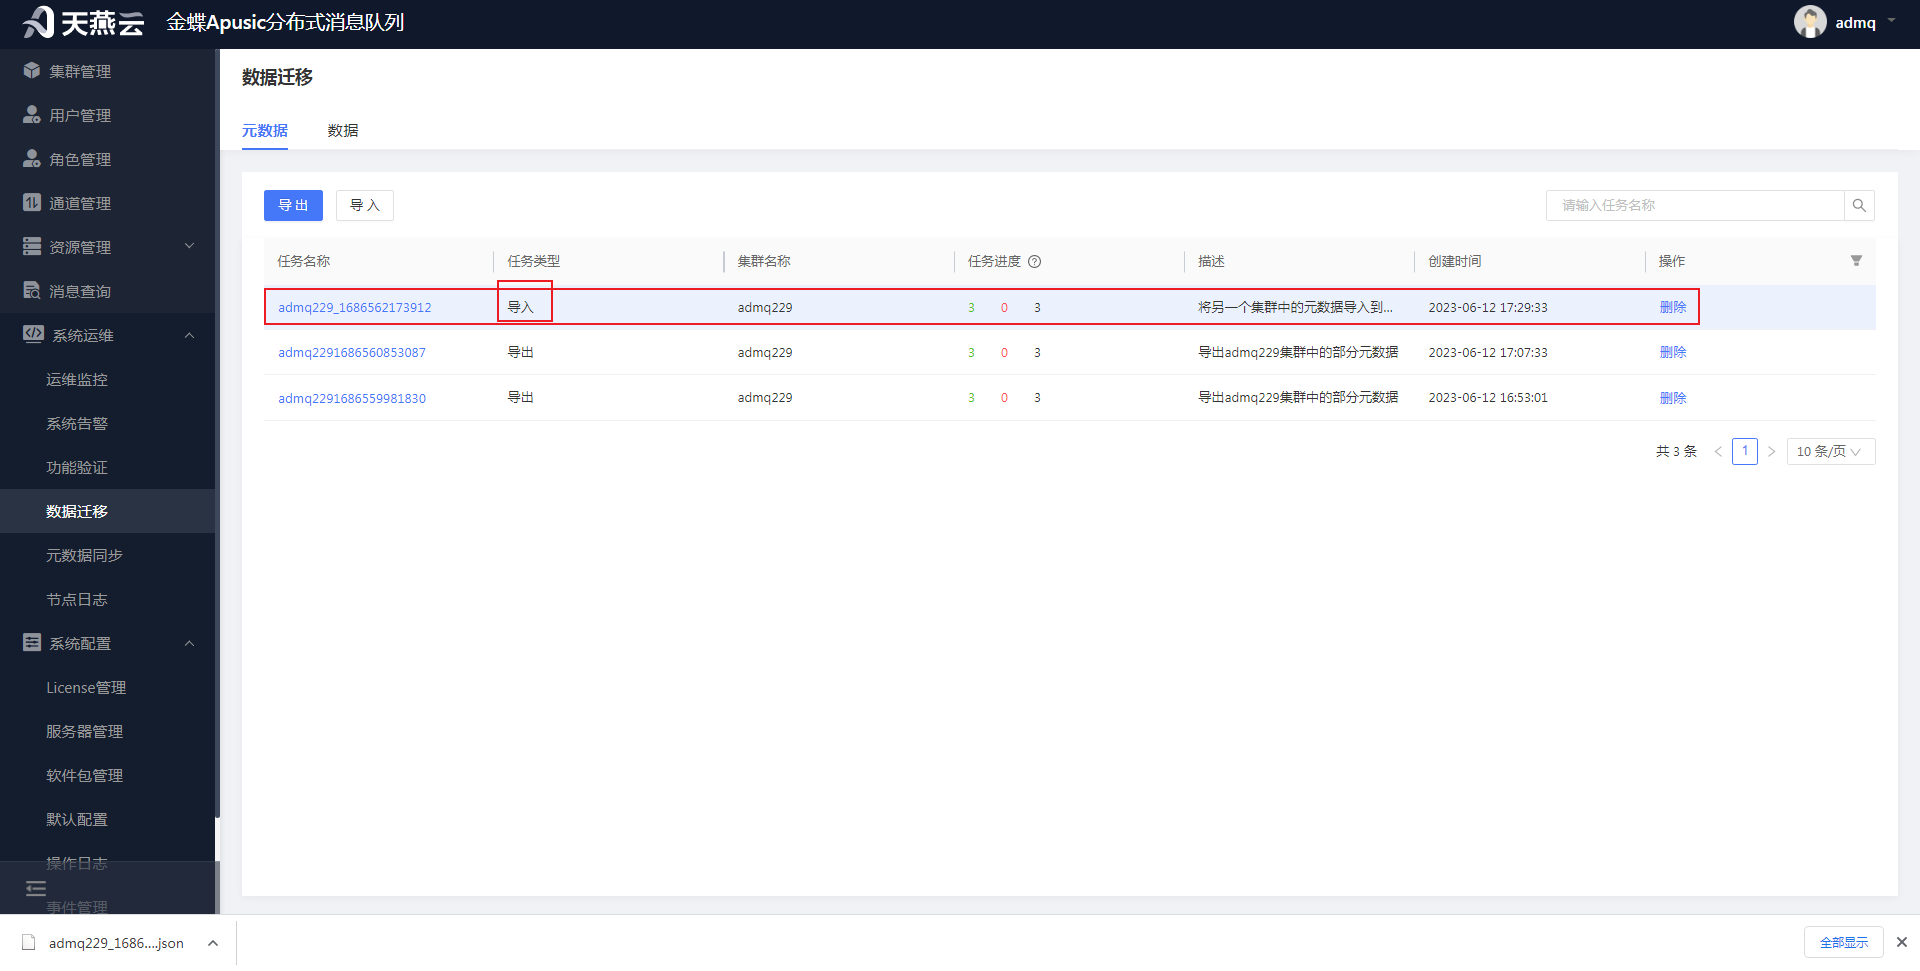Click the 资源管理 stack icon
Viewport: 1920px width, 971px height.
point(32,246)
